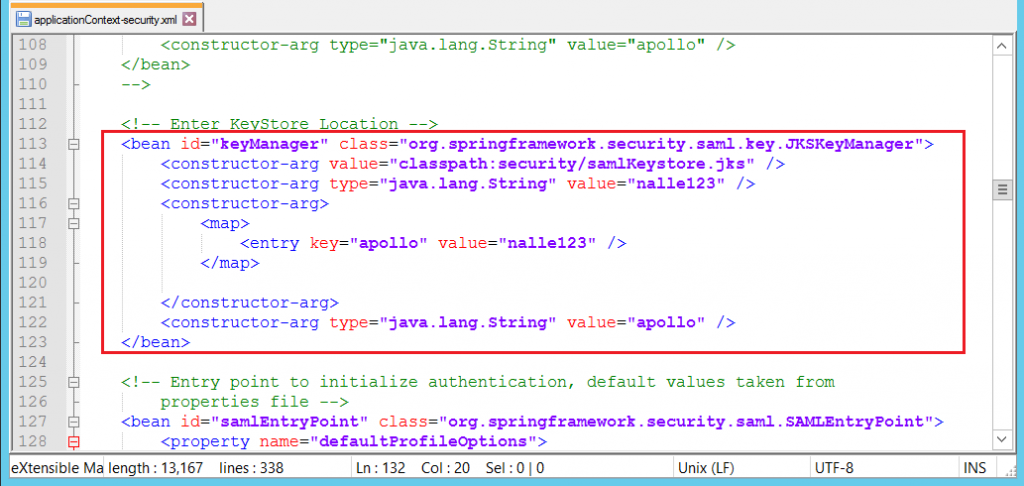The height and width of the screenshot is (486, 1024).
Task: Click the vertical scrollbar up arrow
Action: point(1000,46)
